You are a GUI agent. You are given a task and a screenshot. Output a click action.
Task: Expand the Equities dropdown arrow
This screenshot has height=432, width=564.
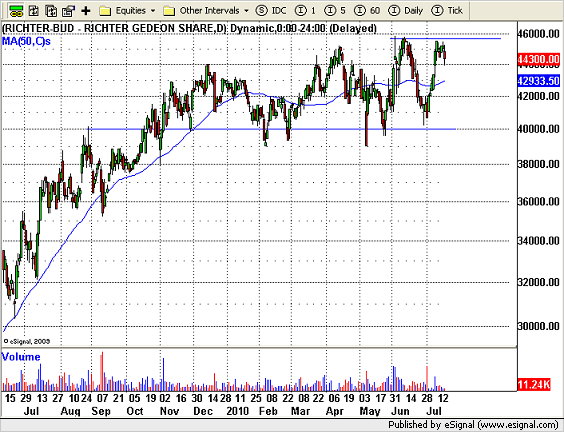[153, 11]
